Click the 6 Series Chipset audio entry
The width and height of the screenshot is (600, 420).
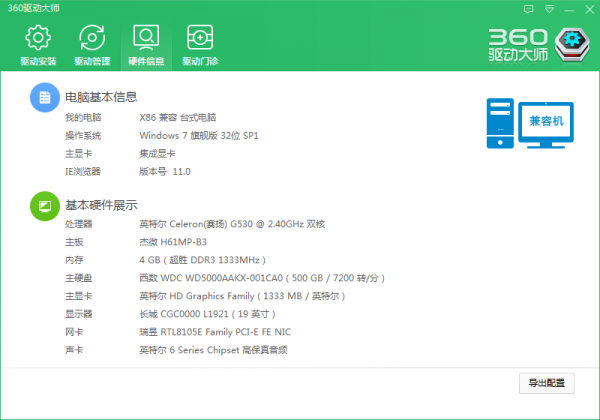[x=214, y=350]
